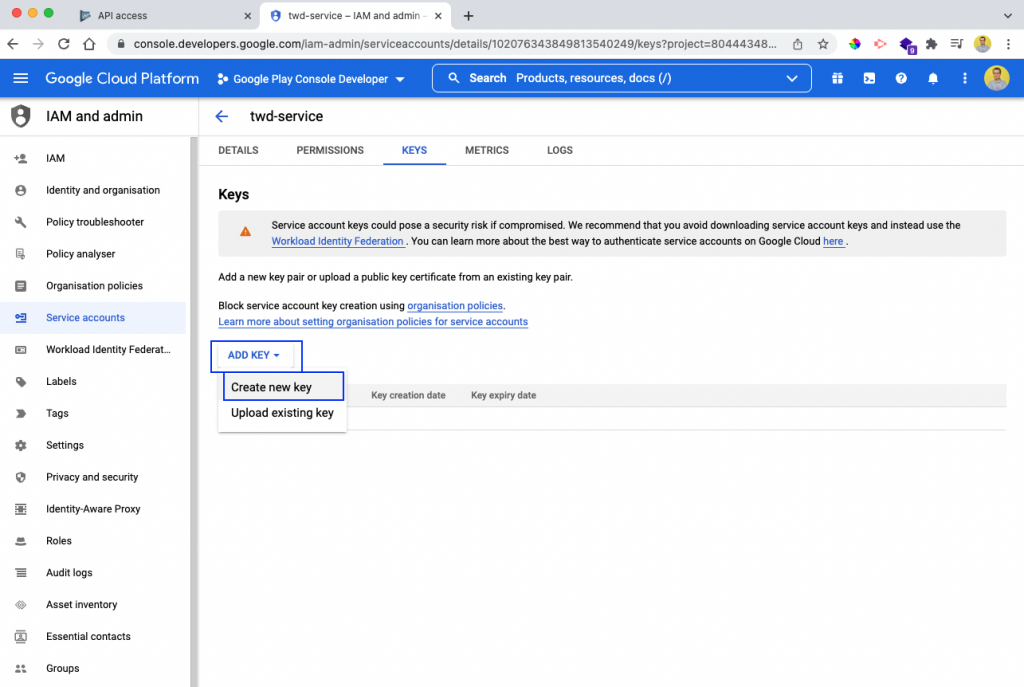Click the Policy troubleshooter wrench icon
The image size is (1024, 687).
coord(21,222)
